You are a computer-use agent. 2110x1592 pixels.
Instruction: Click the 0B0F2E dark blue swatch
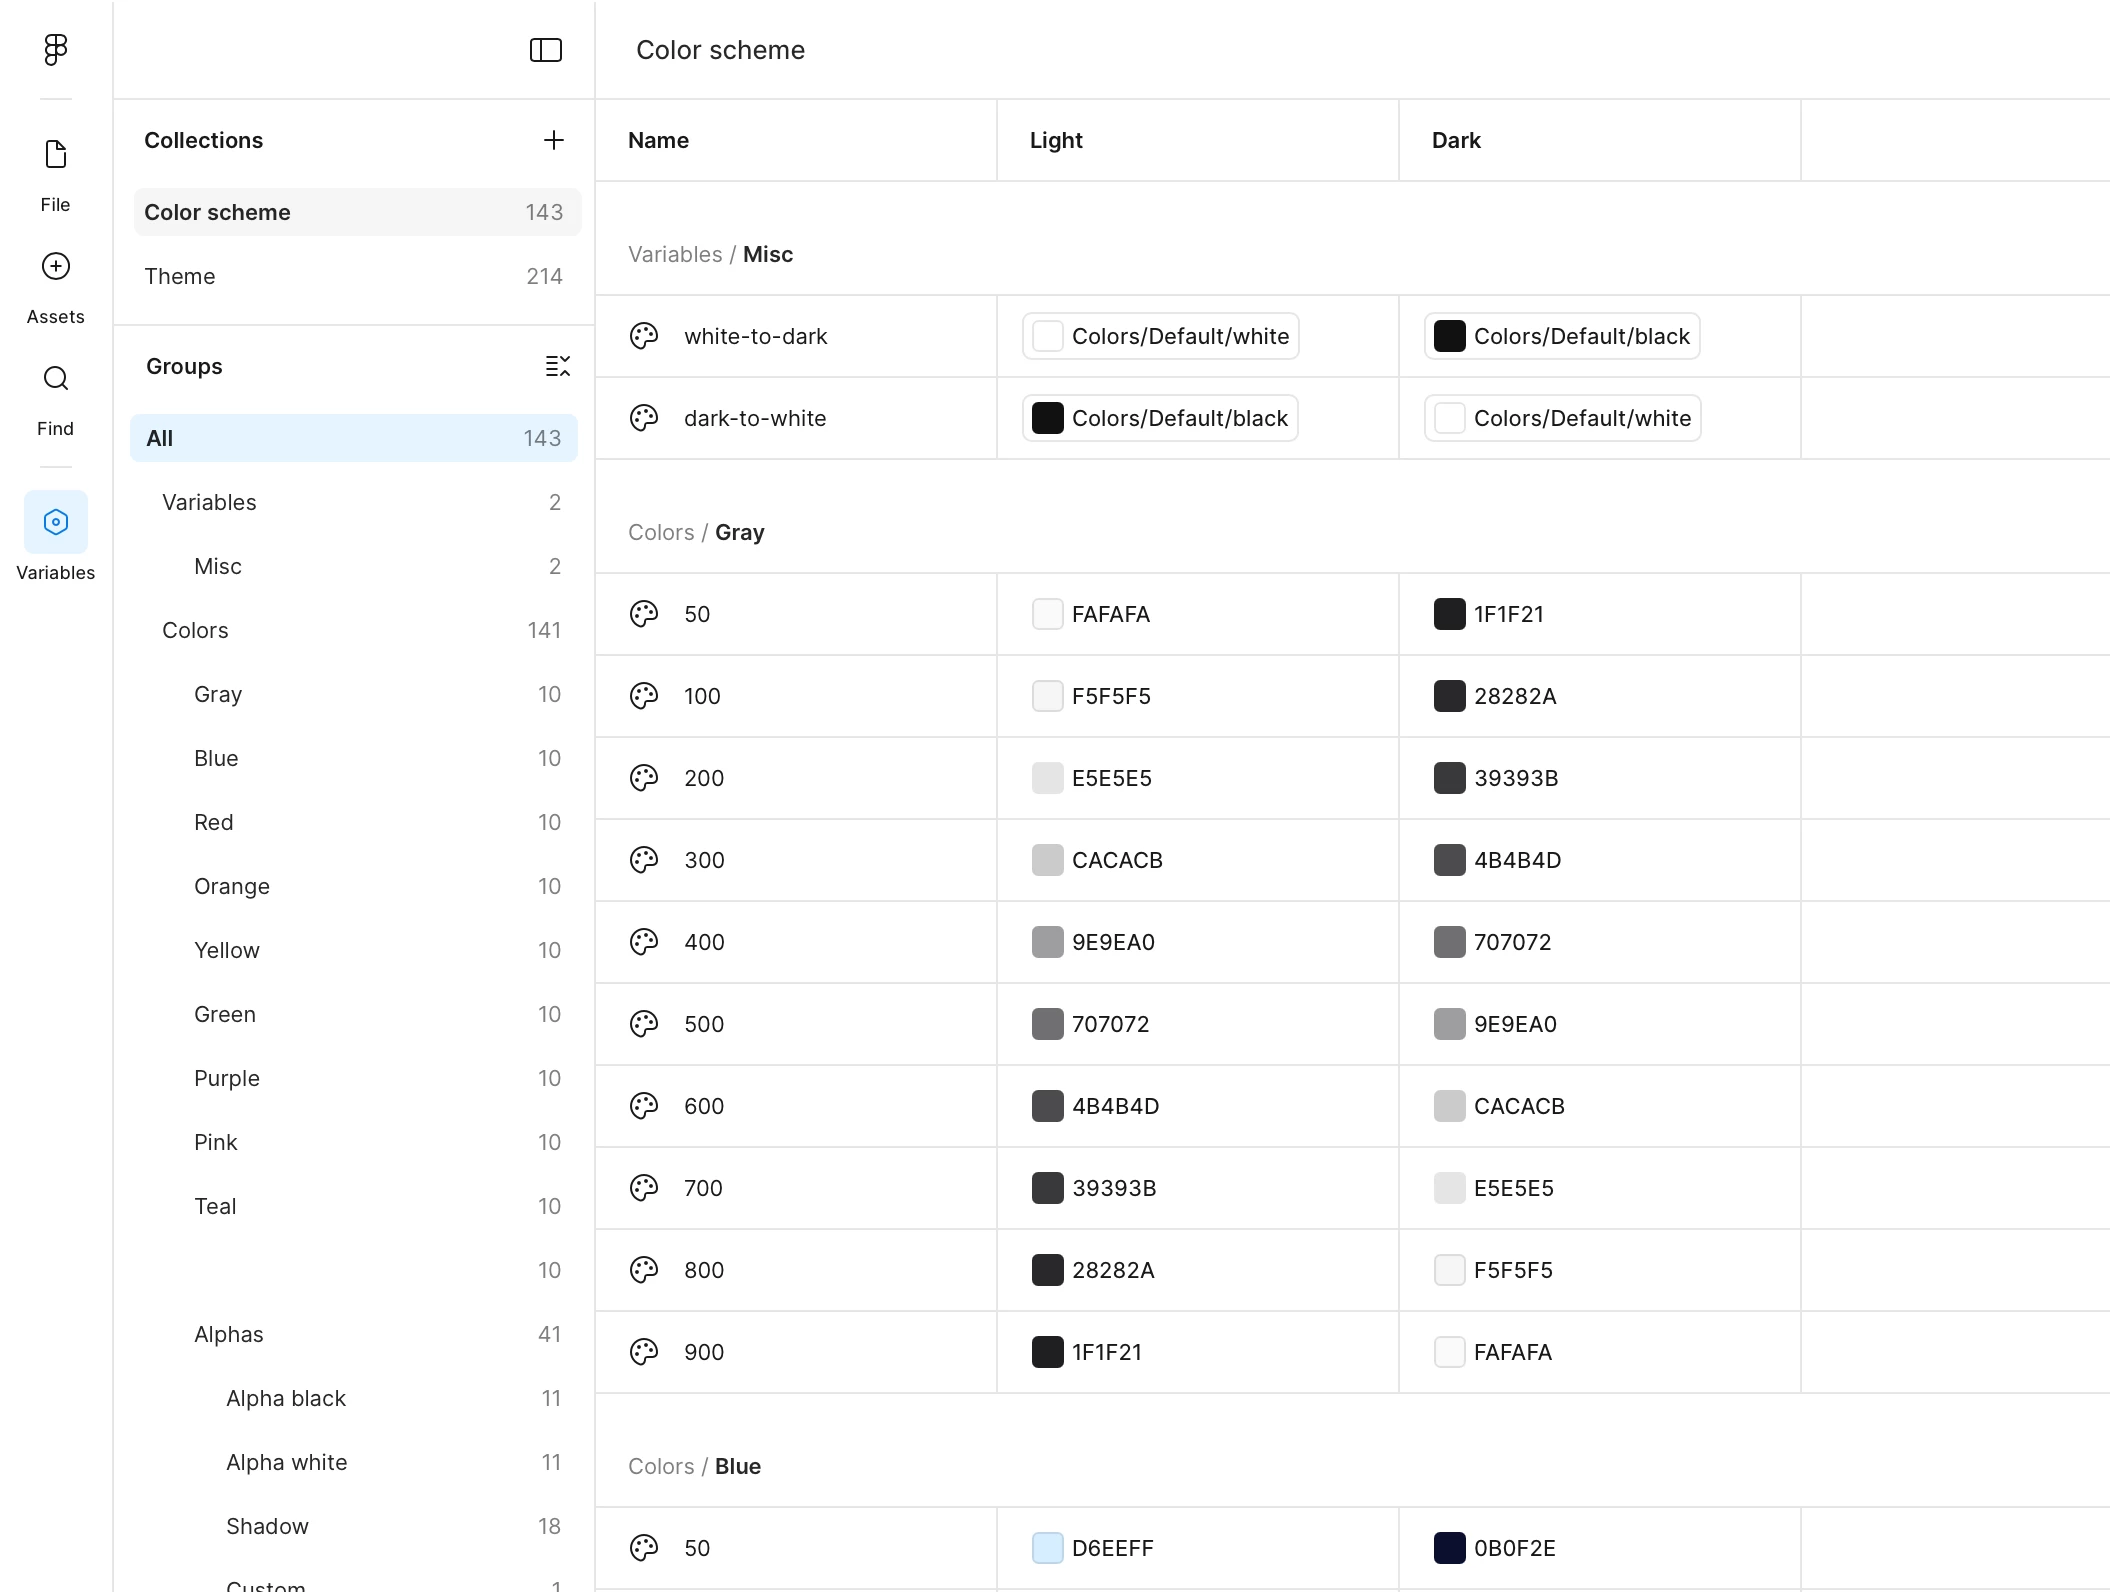tap(1449, 1548)
